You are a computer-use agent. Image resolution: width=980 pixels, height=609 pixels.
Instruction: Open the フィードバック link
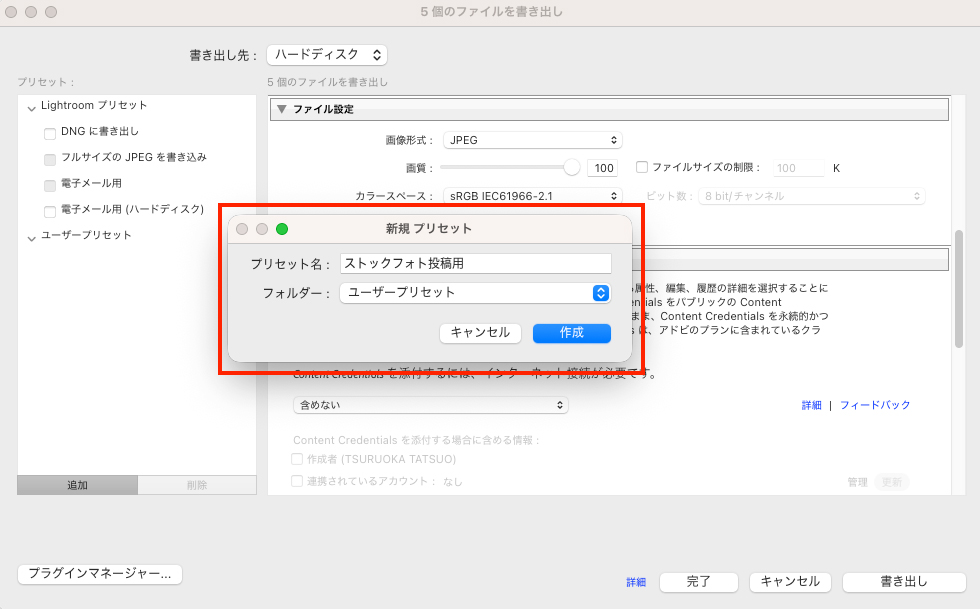(875, 405)
